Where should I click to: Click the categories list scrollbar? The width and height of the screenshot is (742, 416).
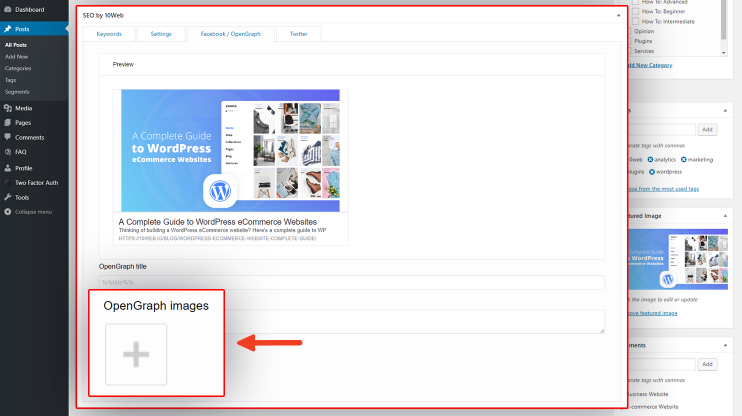[724, 20]
